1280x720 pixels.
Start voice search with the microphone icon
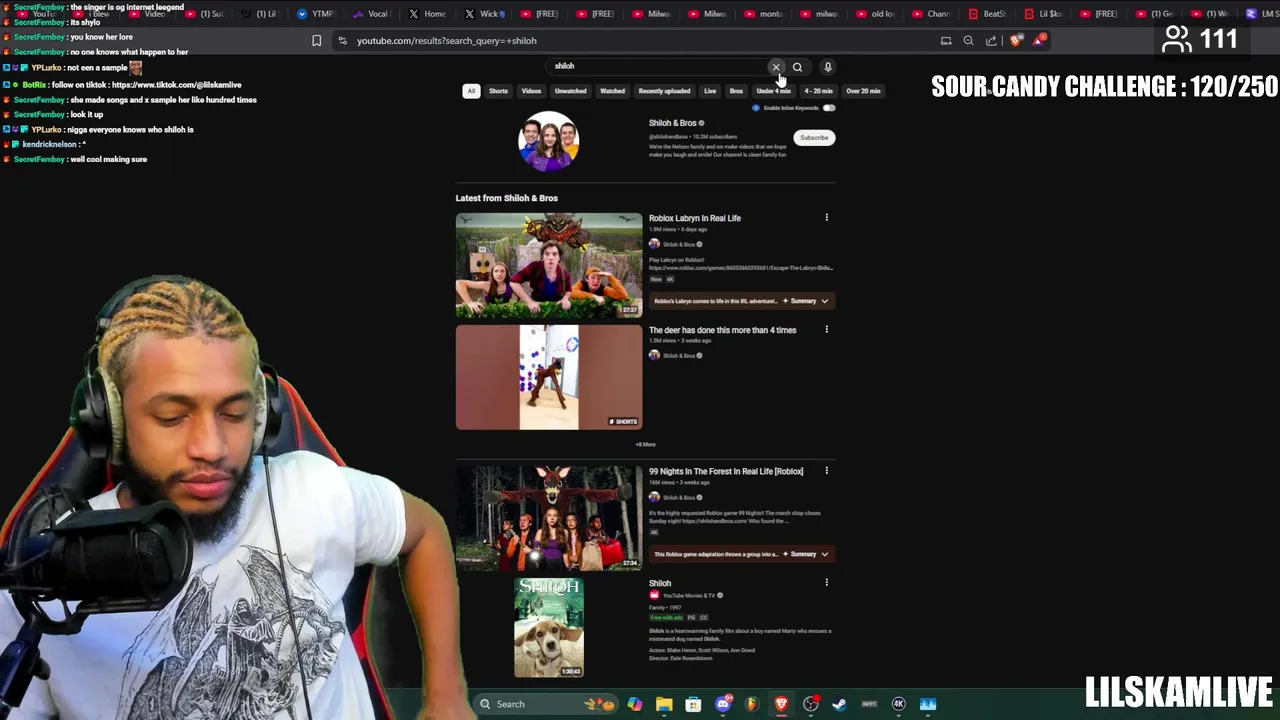[828, 67]
